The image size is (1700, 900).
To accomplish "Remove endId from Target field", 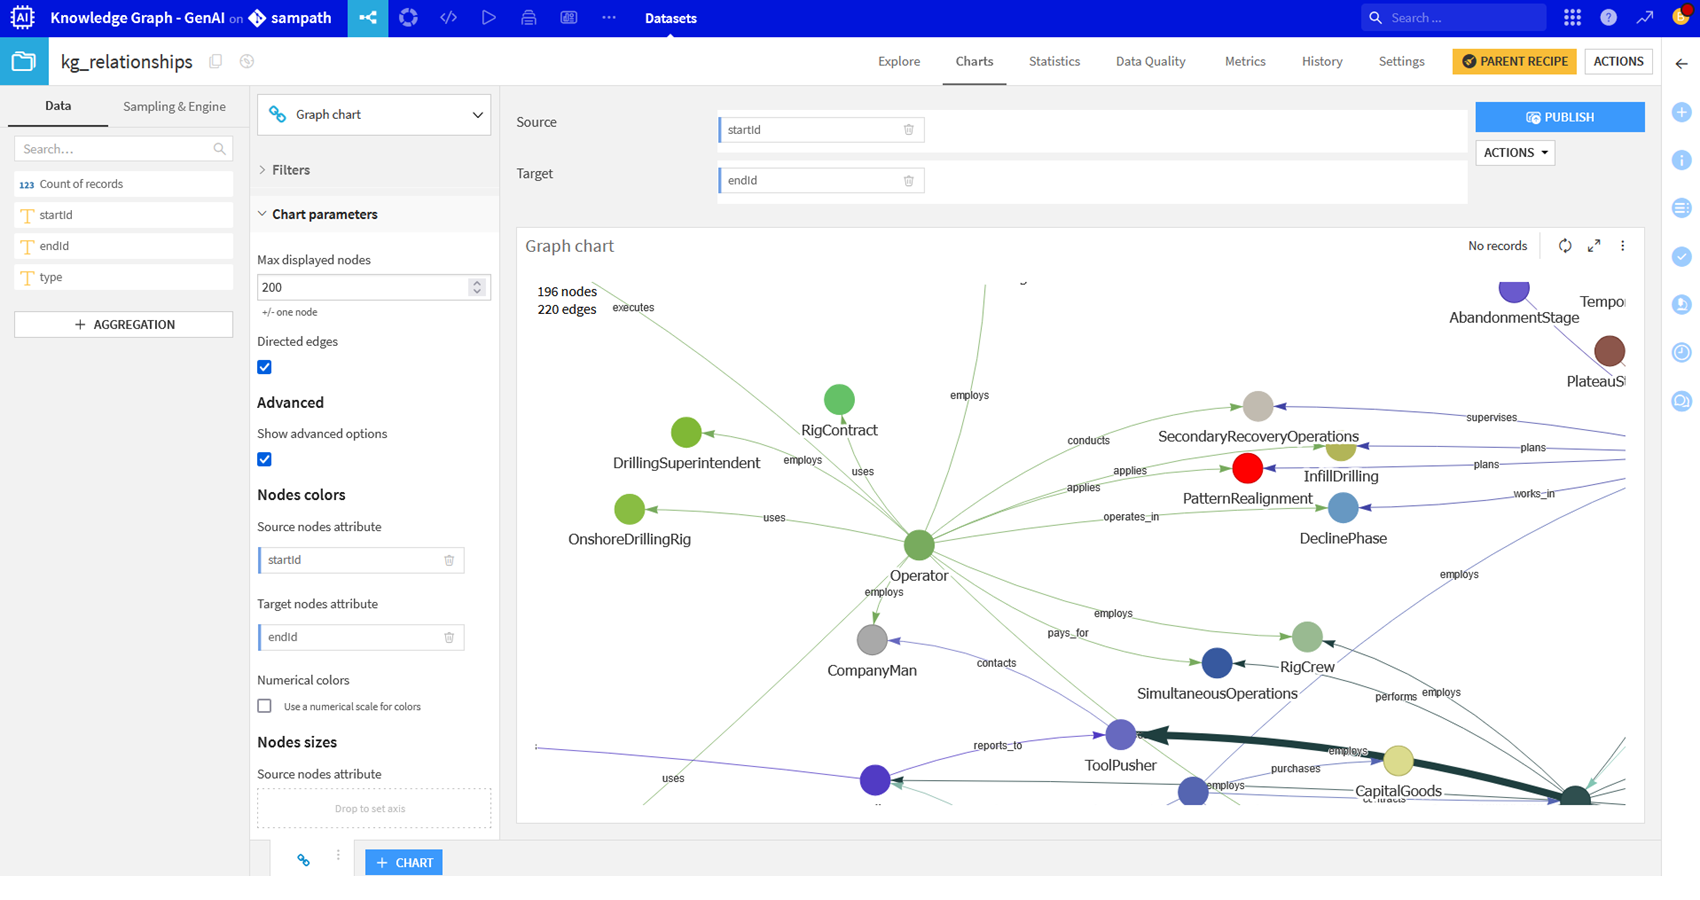I will pos(908,181).
